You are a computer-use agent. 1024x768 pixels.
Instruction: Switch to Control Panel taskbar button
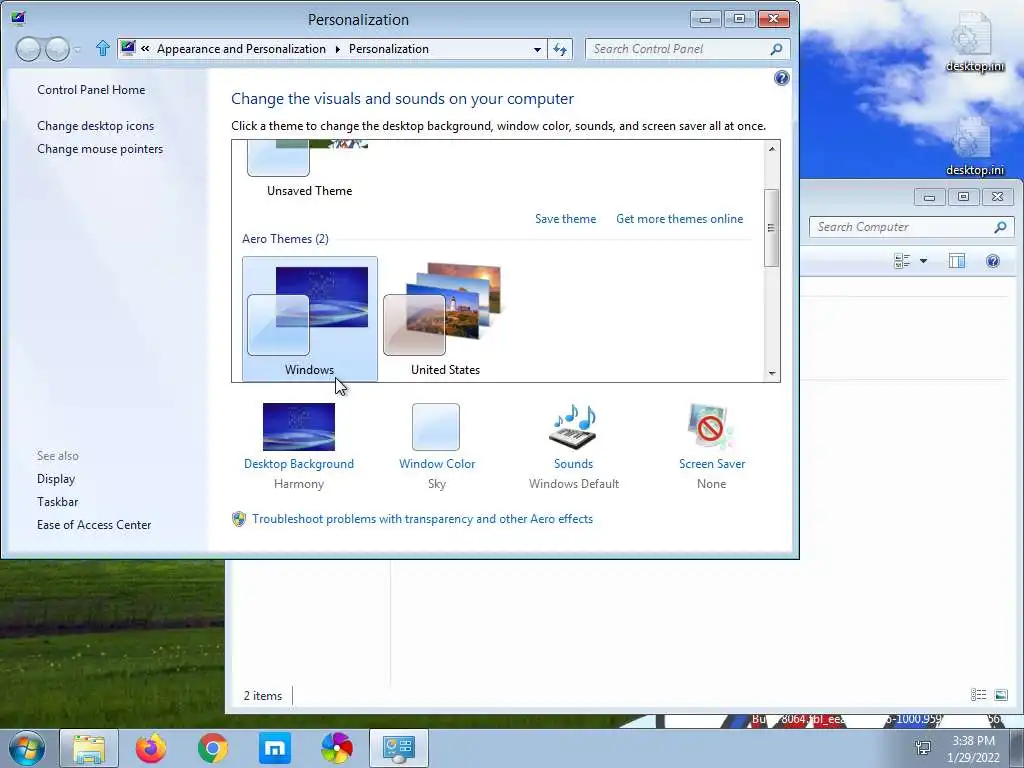pos(399,748)
